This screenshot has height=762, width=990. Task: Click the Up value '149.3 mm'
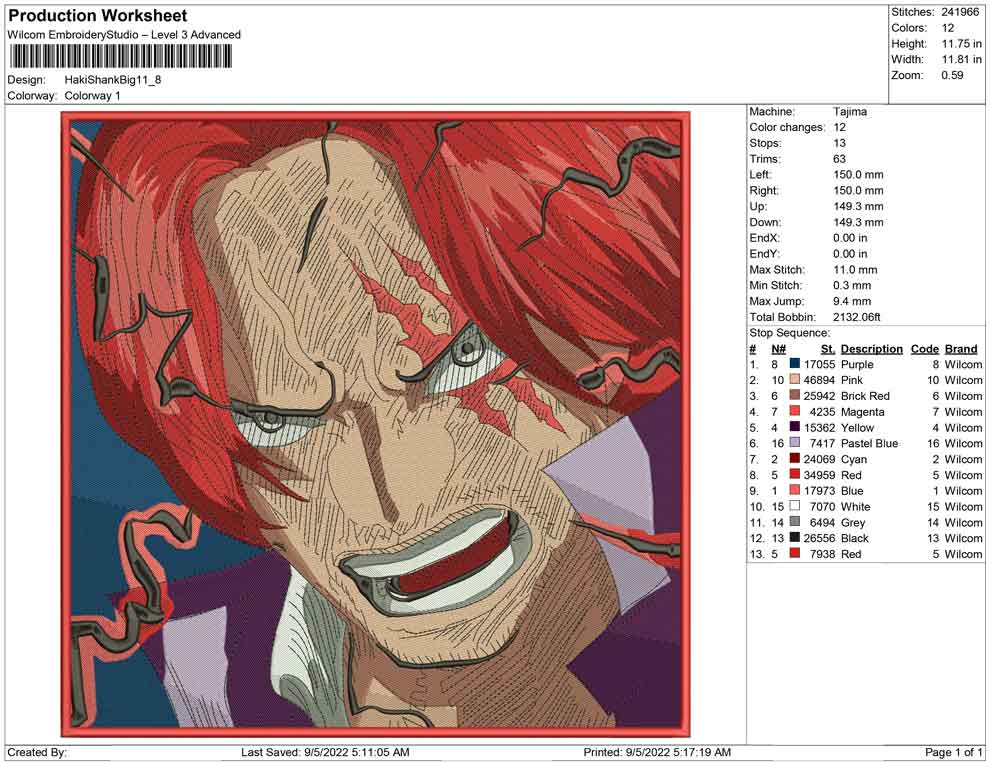coord(858,206)
